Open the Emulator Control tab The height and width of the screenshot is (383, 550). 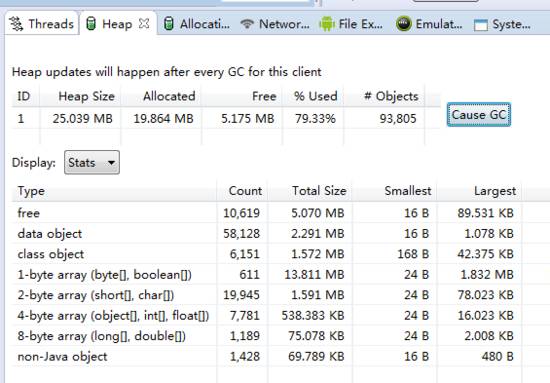(429, 24)
